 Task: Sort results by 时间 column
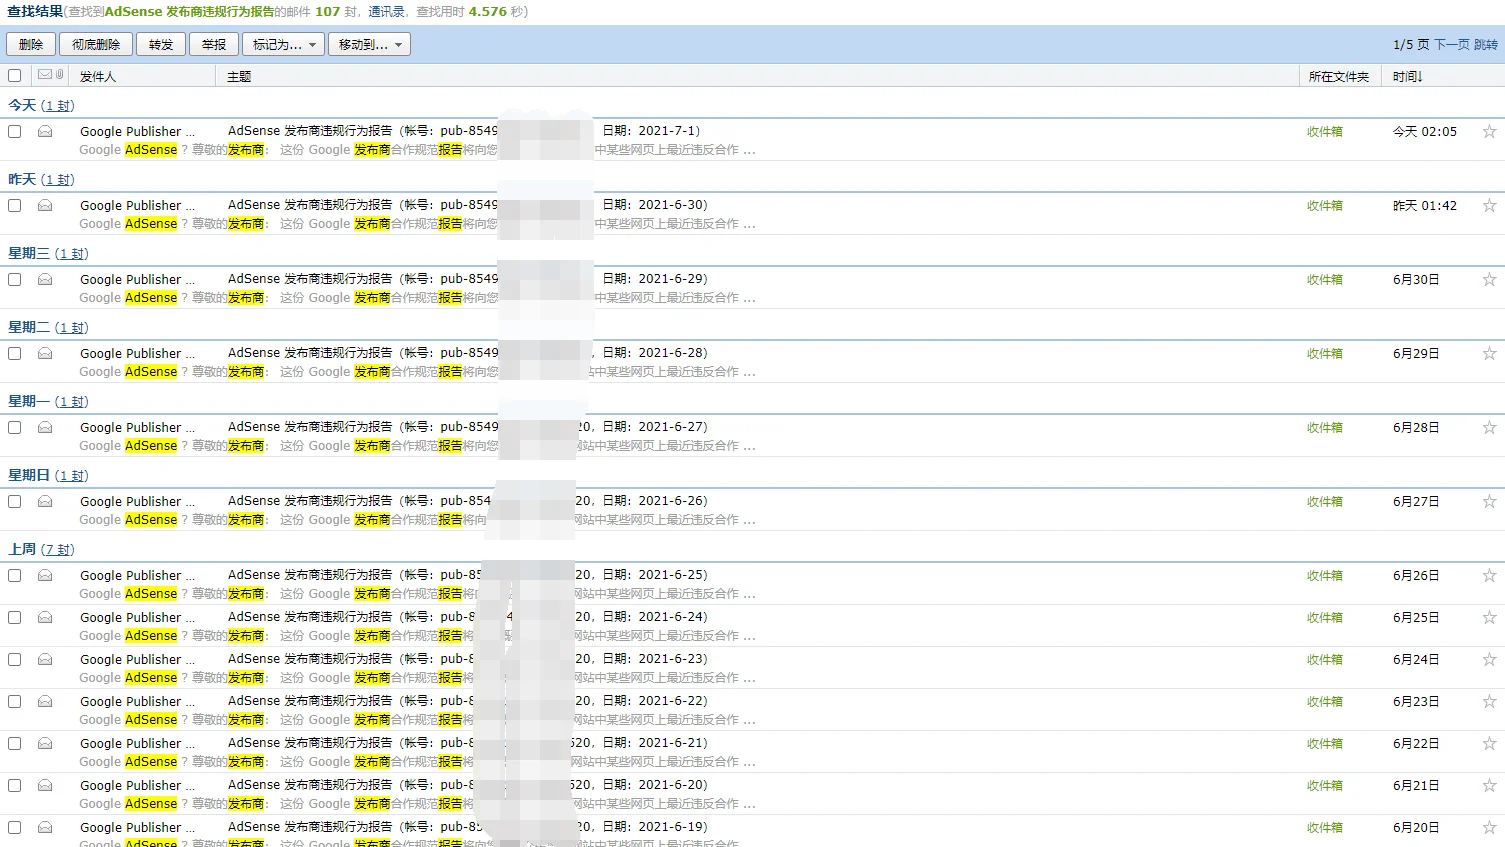(x=1407, y=76)
